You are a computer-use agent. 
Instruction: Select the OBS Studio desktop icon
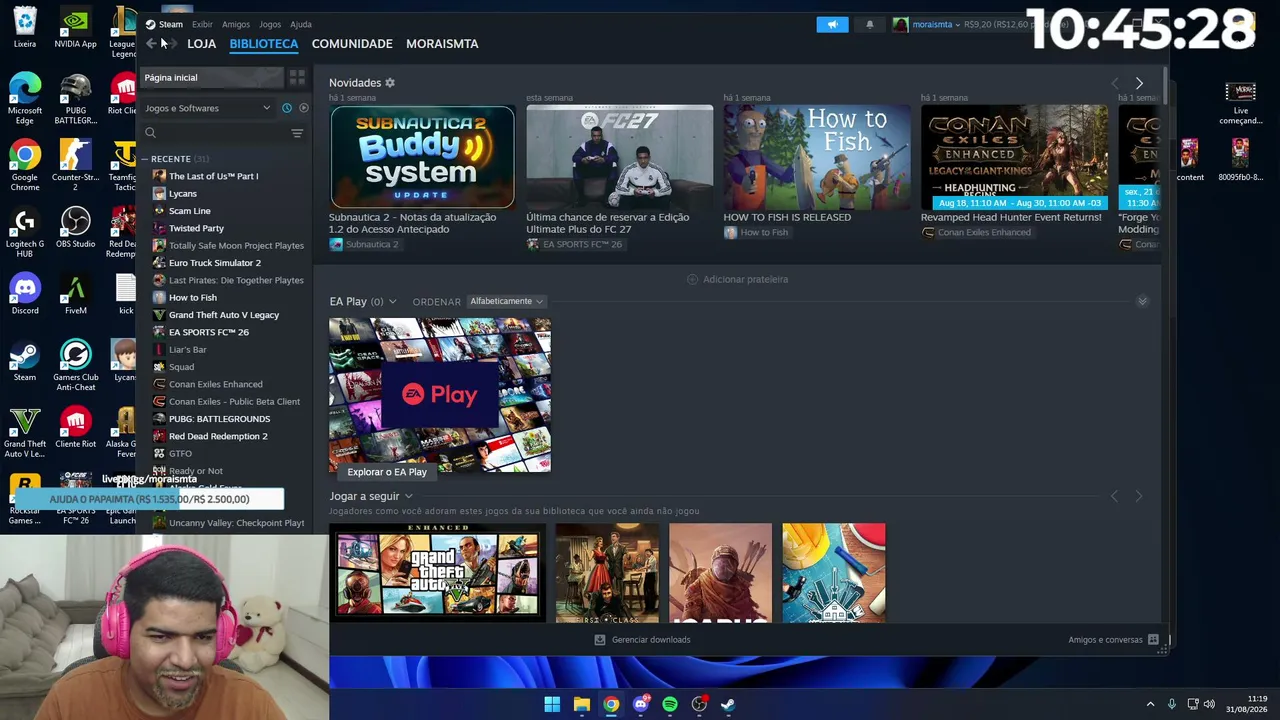(75, 227)
